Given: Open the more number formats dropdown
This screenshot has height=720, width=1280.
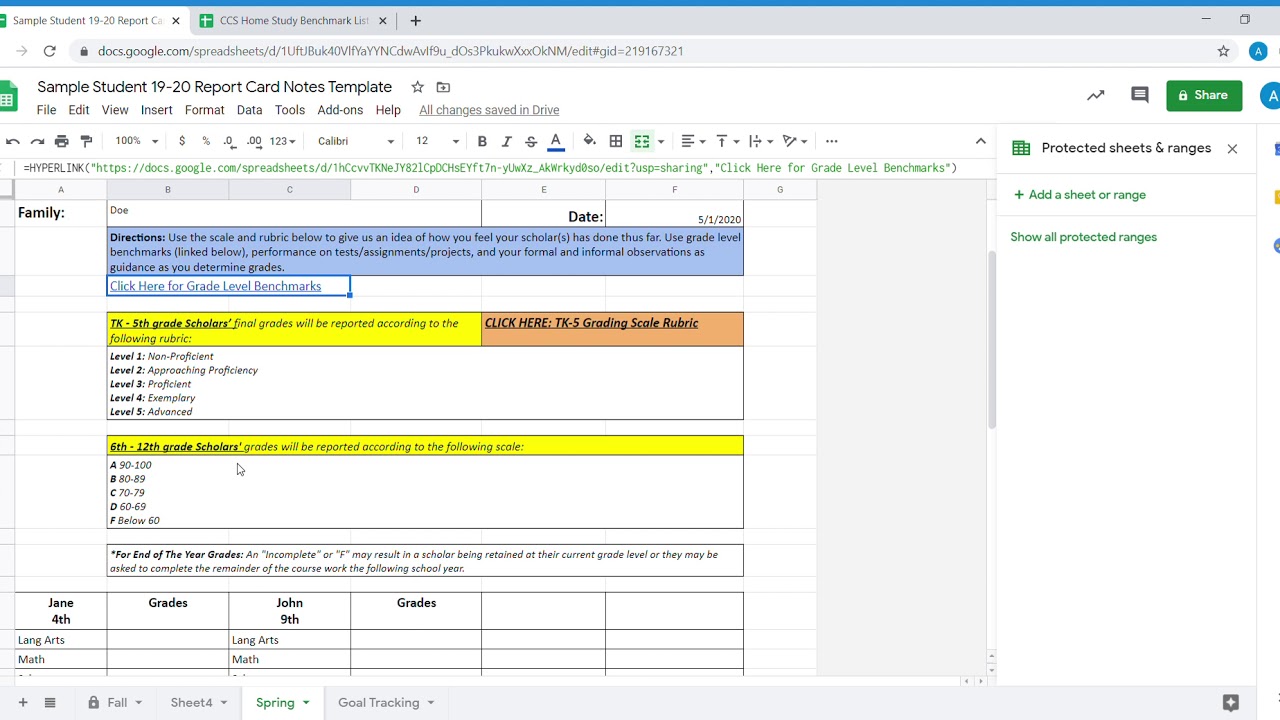Looking at the screenshot, I should point(283,141).
